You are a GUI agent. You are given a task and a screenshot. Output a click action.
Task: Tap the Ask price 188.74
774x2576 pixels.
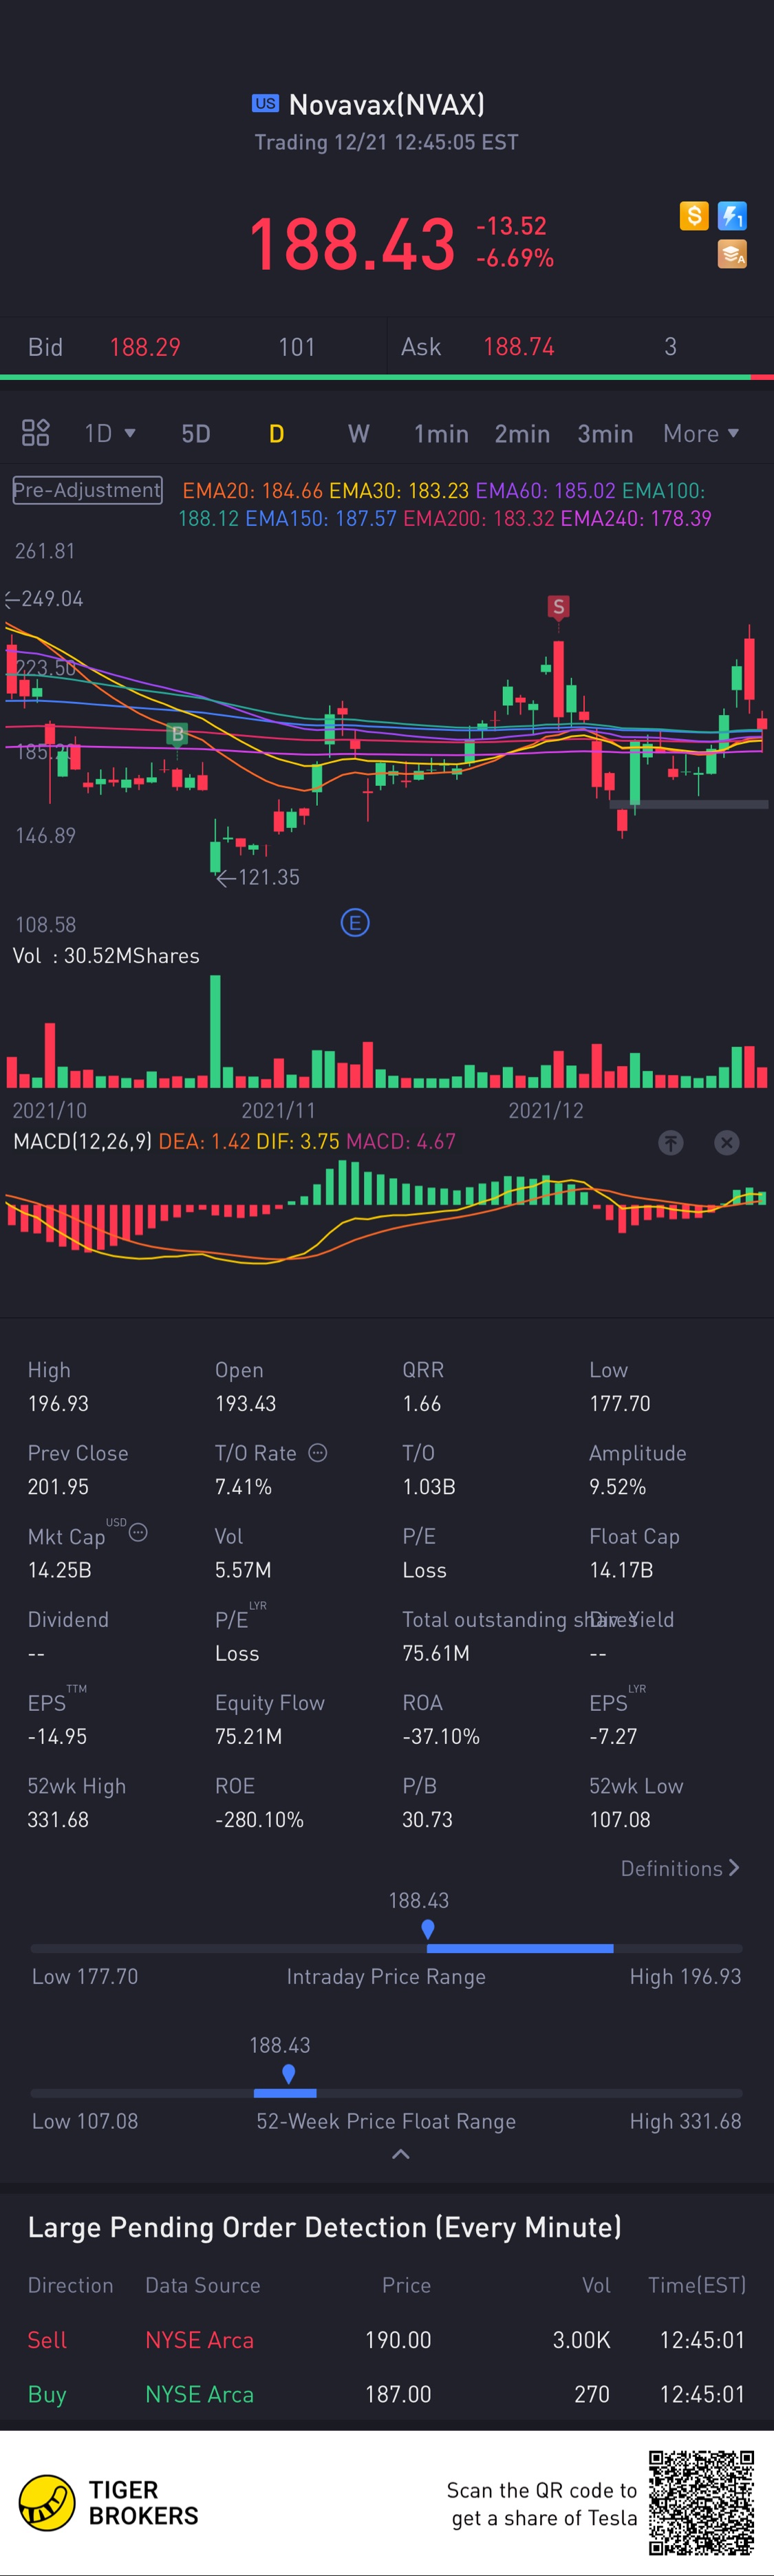pyautogui.click(x=519, y=347)
